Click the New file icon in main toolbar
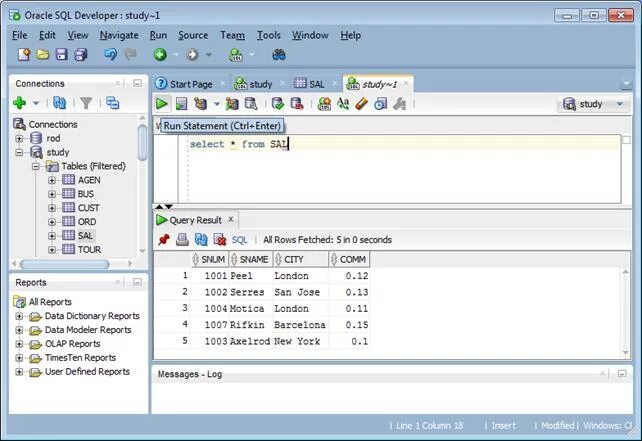Image resolution: width=642 pixels, height=441 pixels. coord(24,54)
